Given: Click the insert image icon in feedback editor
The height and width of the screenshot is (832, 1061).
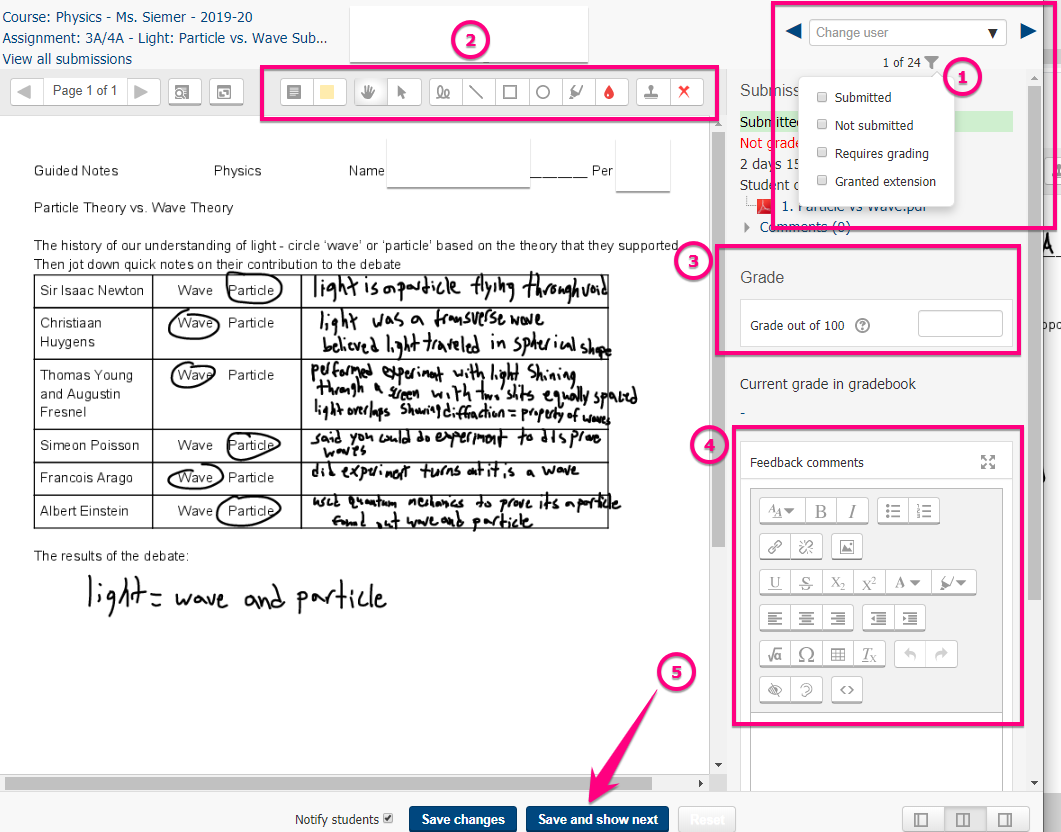Looking at the screenshot, I should click(x=846, y=547).
